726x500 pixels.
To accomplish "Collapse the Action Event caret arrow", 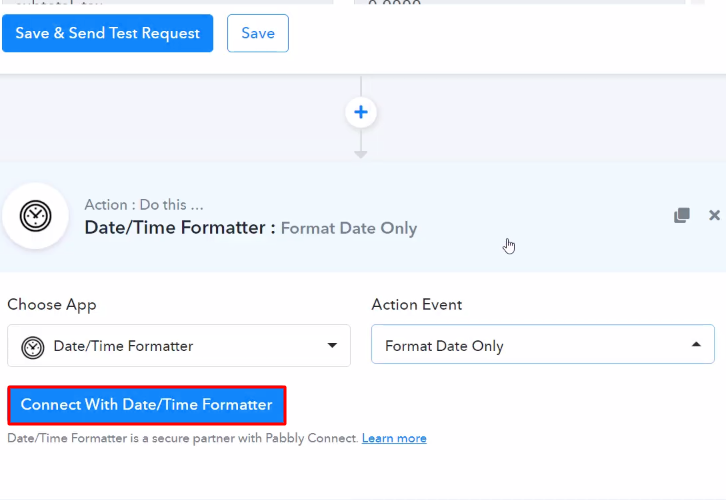I will (x=696, y=344).
